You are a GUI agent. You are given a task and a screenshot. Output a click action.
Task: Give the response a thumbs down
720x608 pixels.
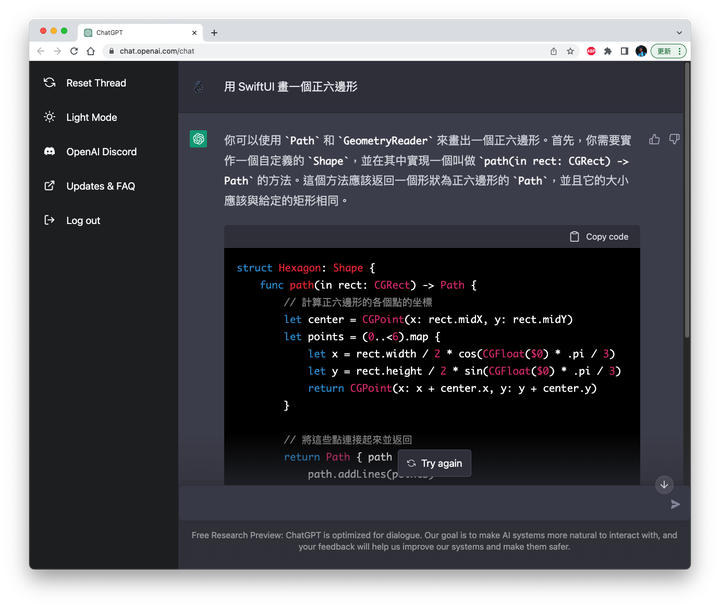click(674, 139)
